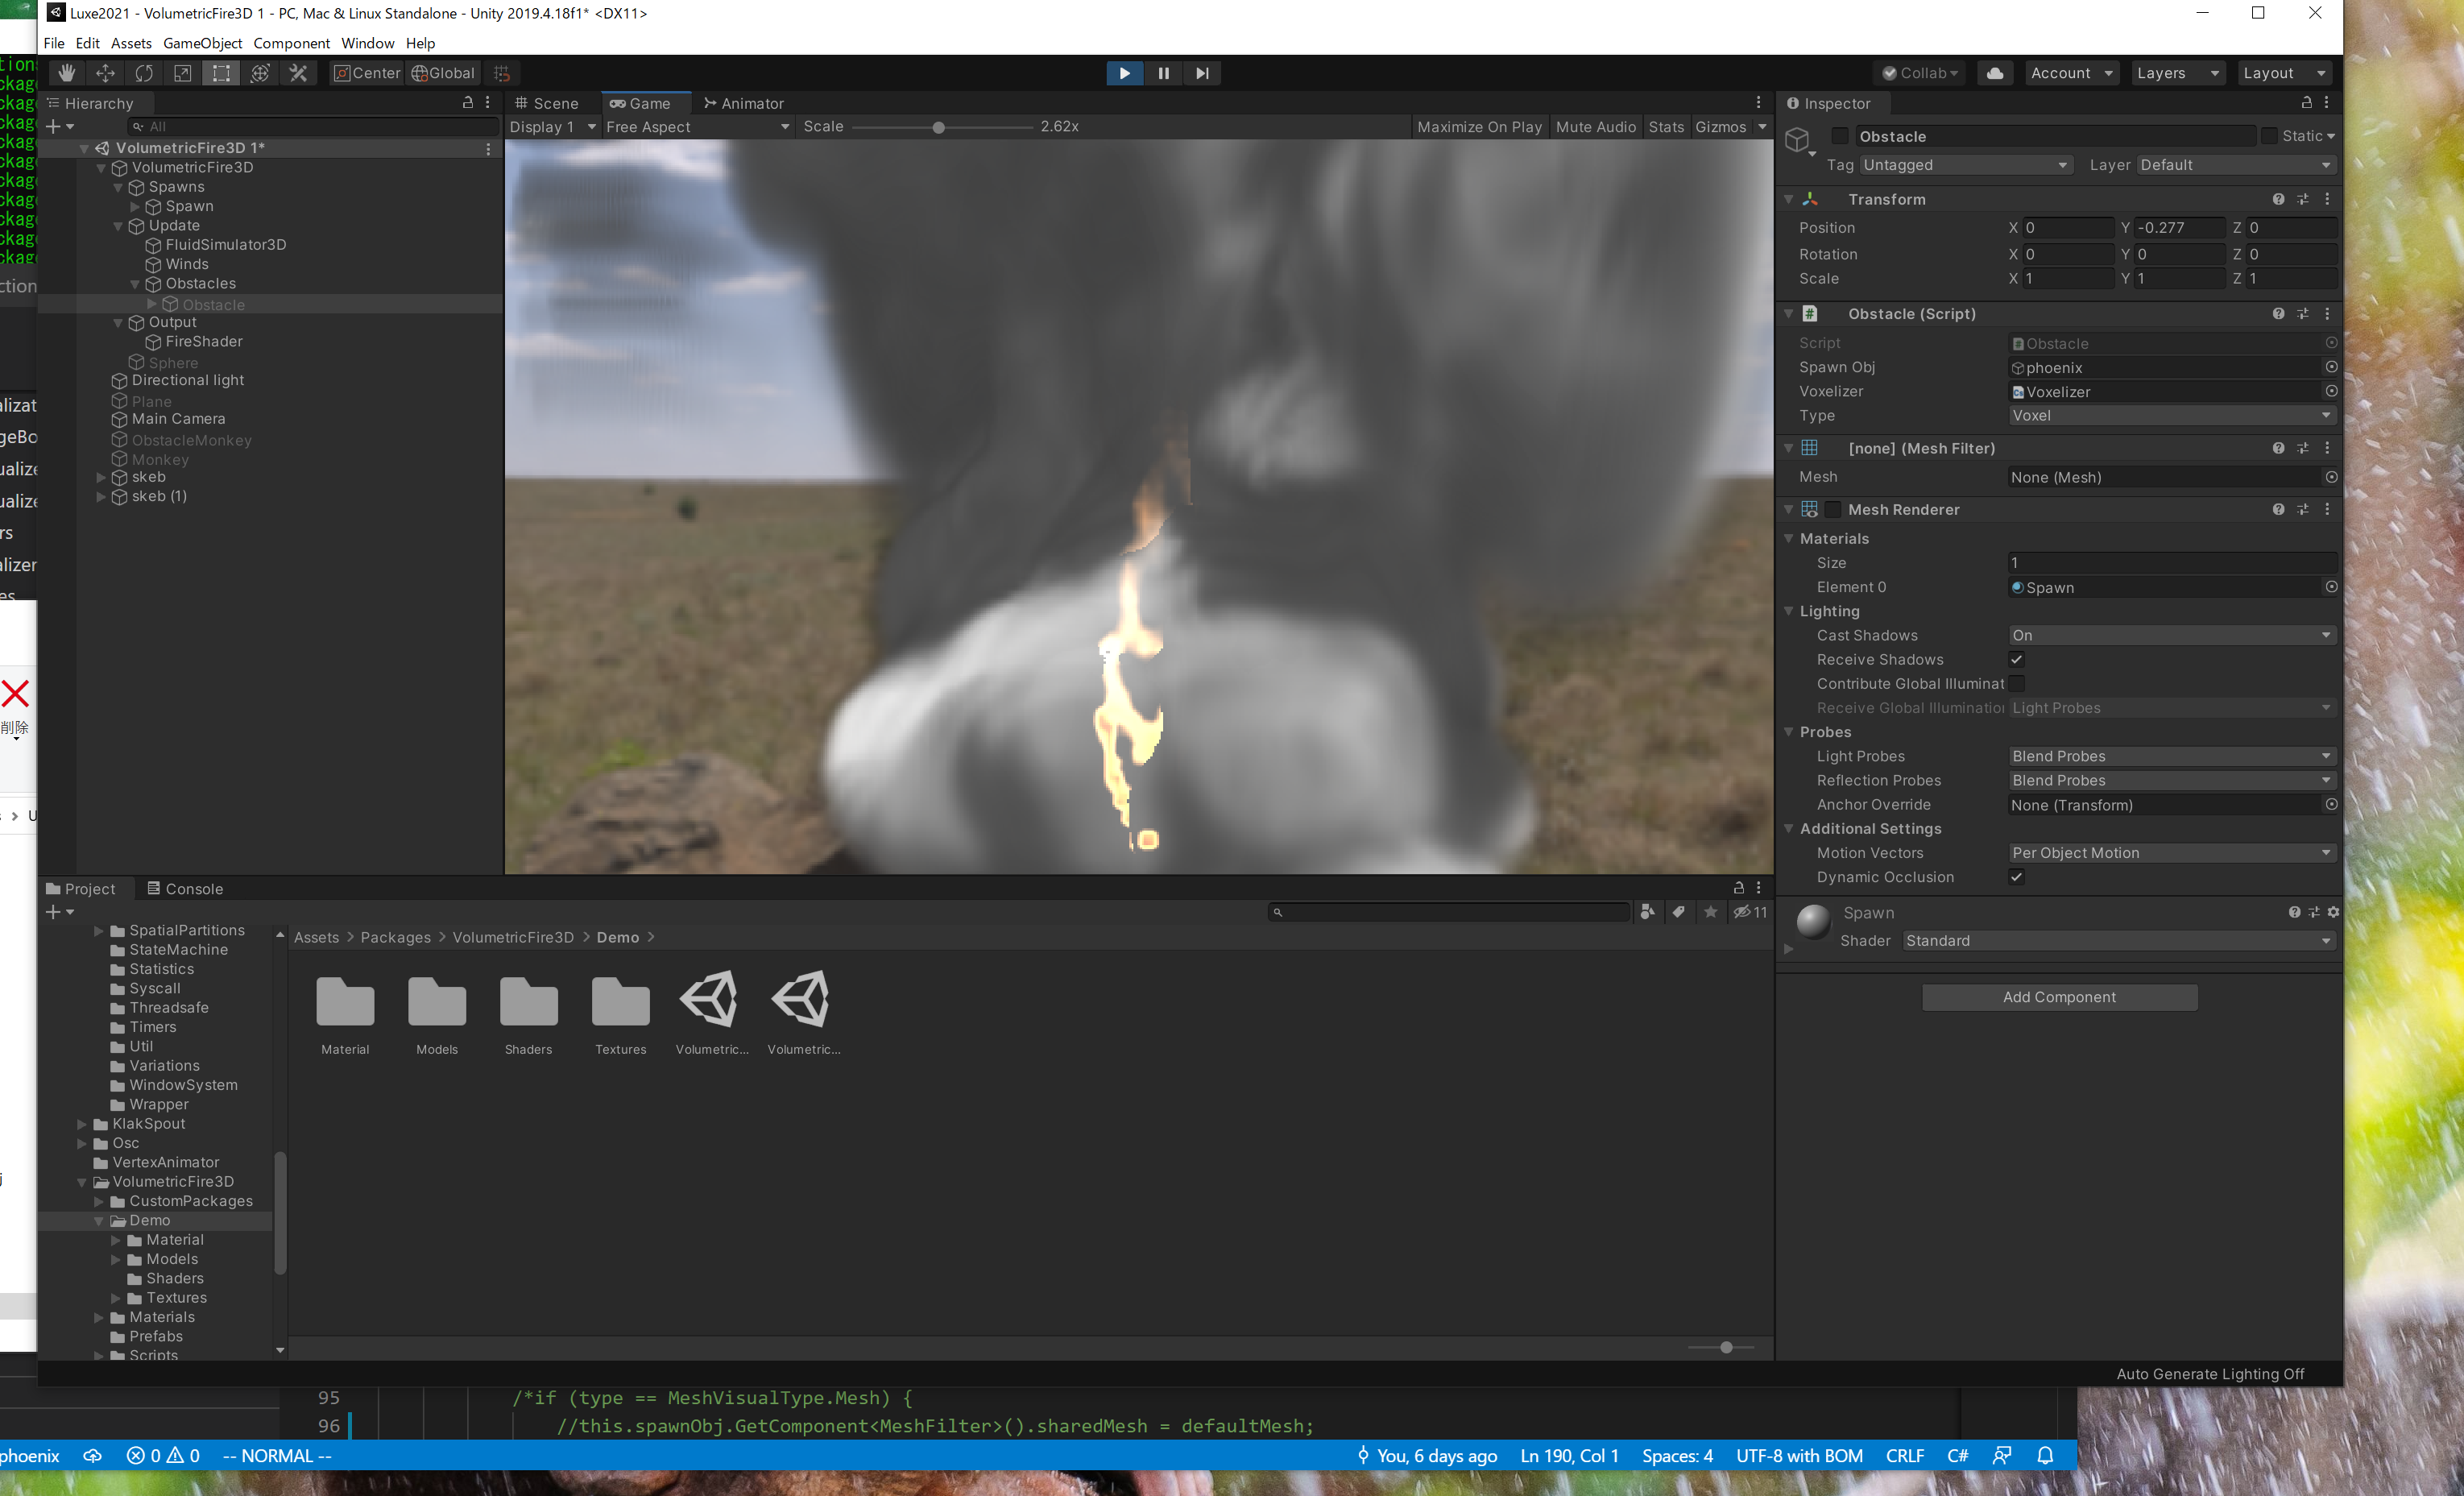Click the Pause playback button
Image resolution: width=2464 pixels, height=1496 pixels.
pos(1163,73)
